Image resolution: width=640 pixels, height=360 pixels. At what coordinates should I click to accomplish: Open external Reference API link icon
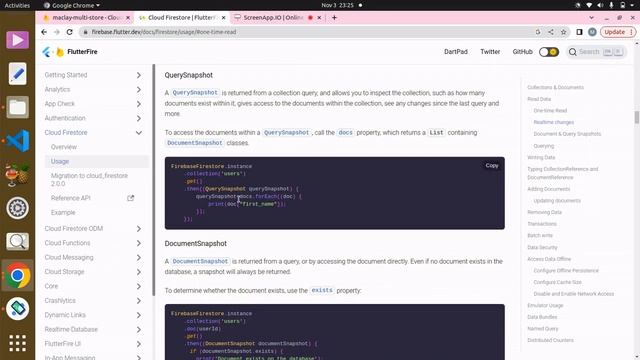click(x=131, y=198)
